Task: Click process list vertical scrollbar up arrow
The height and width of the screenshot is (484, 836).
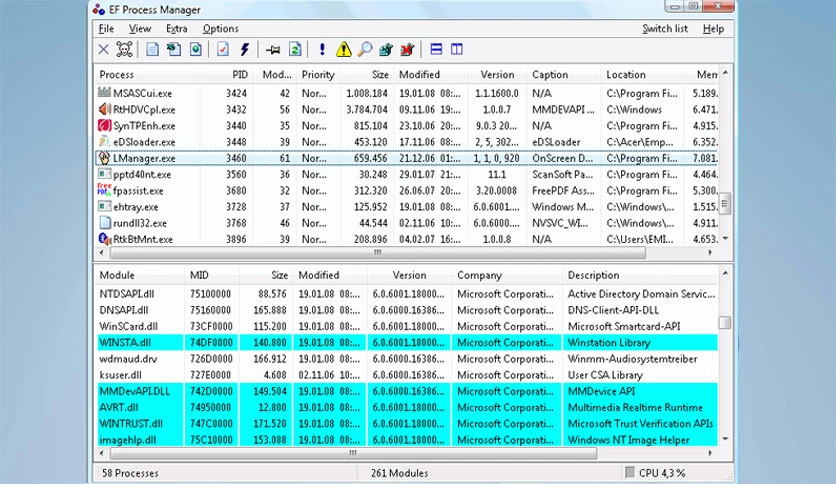Action: [x=725, y=72]
